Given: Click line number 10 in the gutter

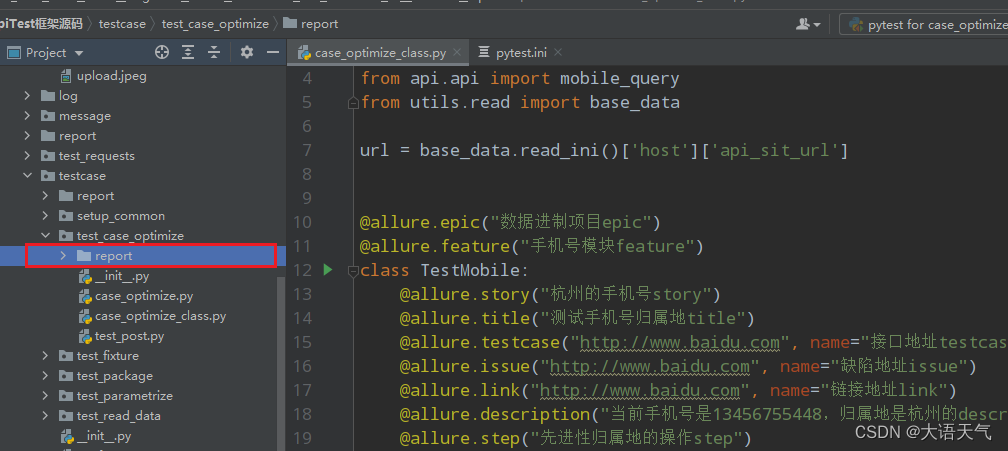Looking at the screenshot, I should tap(302, 222).
